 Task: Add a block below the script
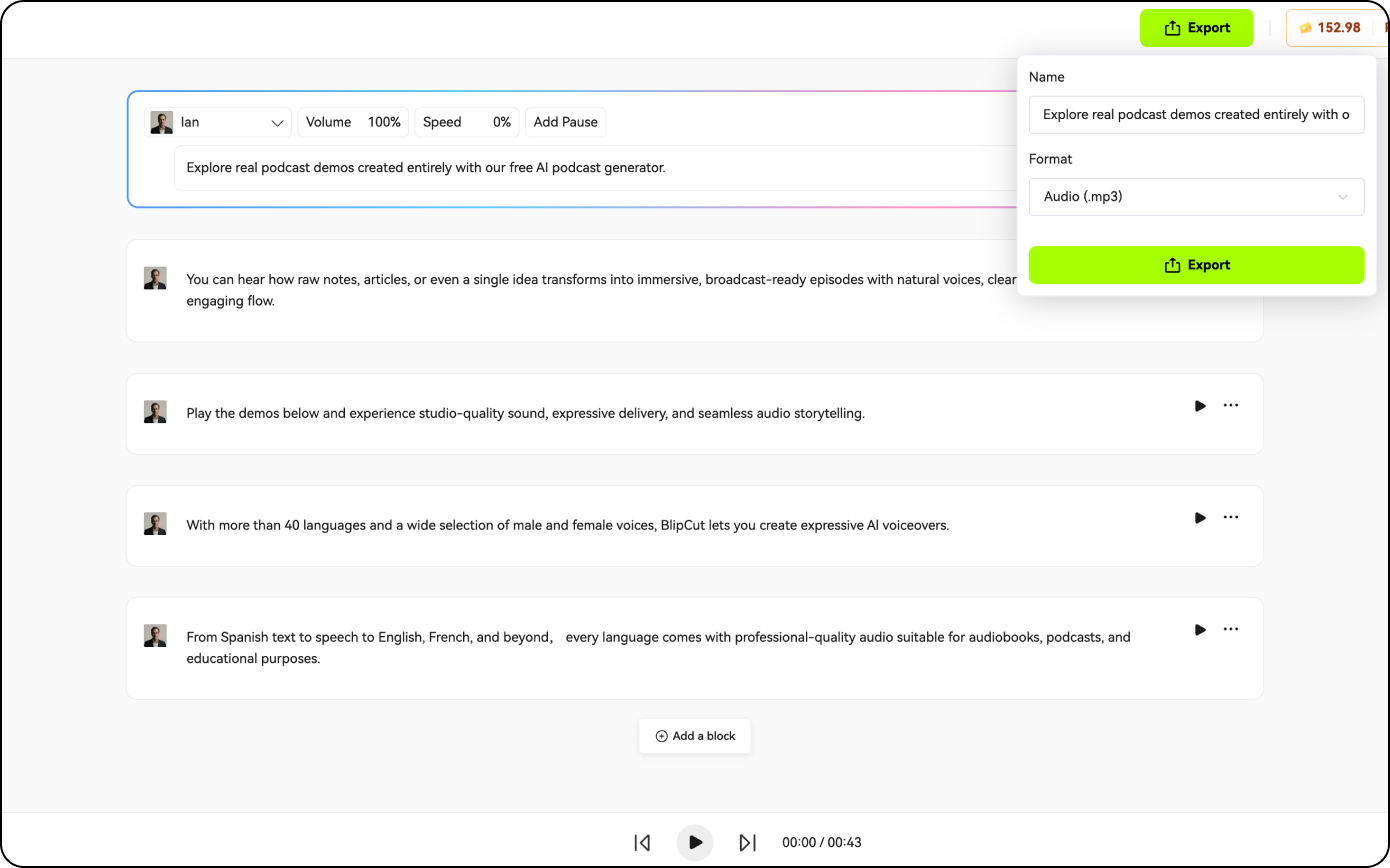pos(695,736)
